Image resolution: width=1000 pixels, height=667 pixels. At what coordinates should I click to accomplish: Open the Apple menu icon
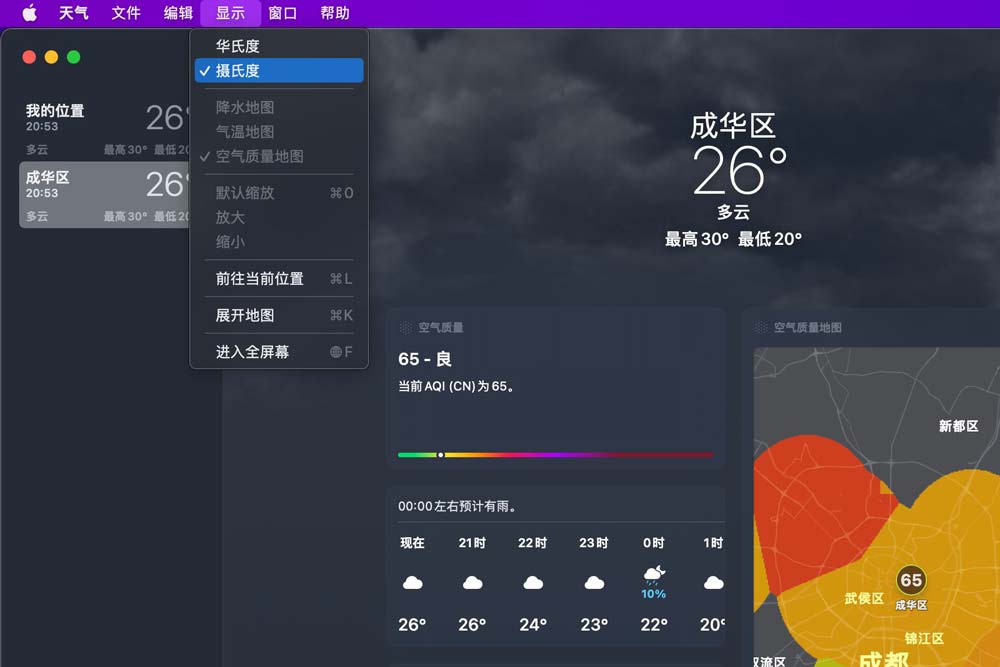tap(29, 13)
